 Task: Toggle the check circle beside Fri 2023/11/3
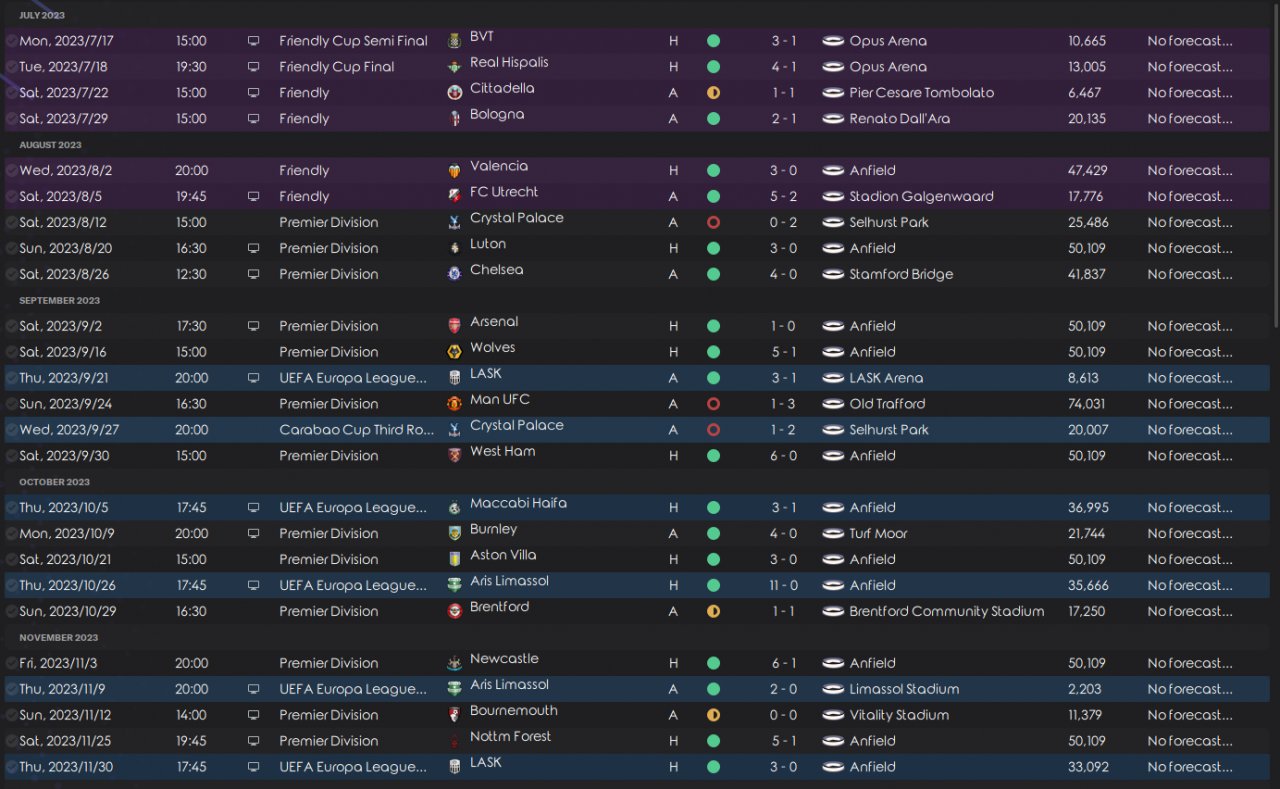[11, 663]
